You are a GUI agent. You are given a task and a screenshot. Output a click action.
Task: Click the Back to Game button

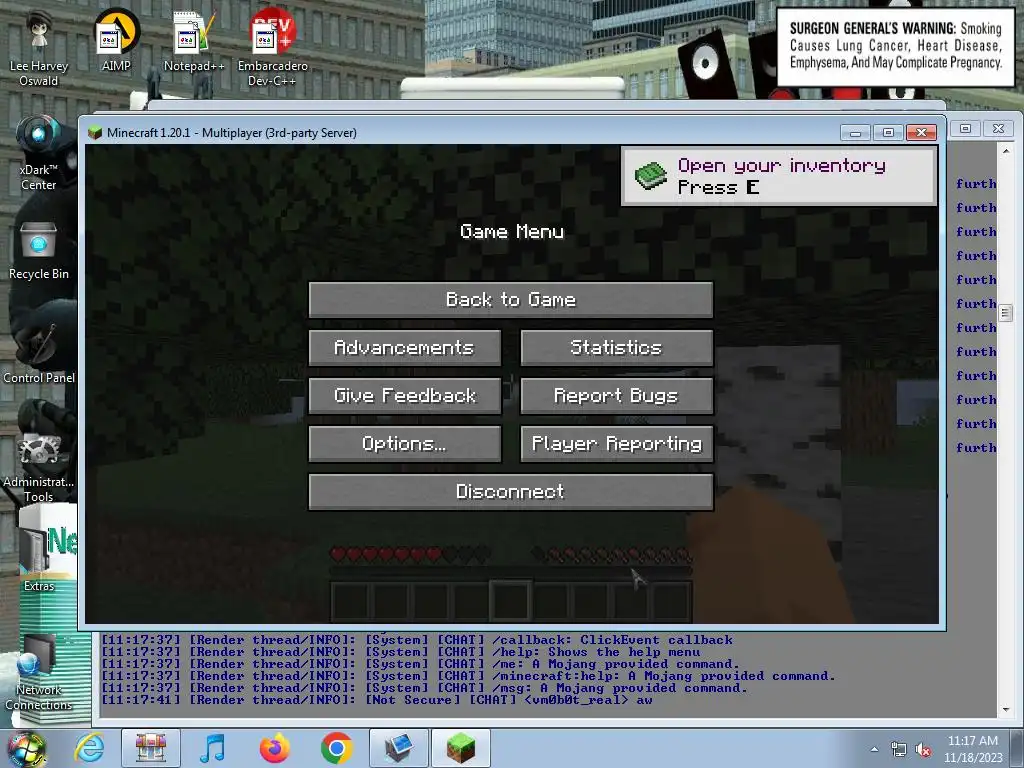click(x=511, y=300)
